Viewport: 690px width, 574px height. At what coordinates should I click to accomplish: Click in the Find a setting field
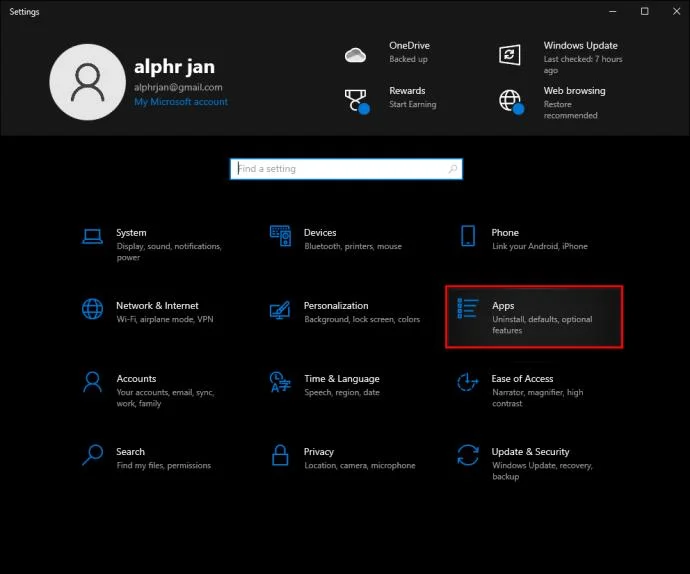tap(346, 169)
